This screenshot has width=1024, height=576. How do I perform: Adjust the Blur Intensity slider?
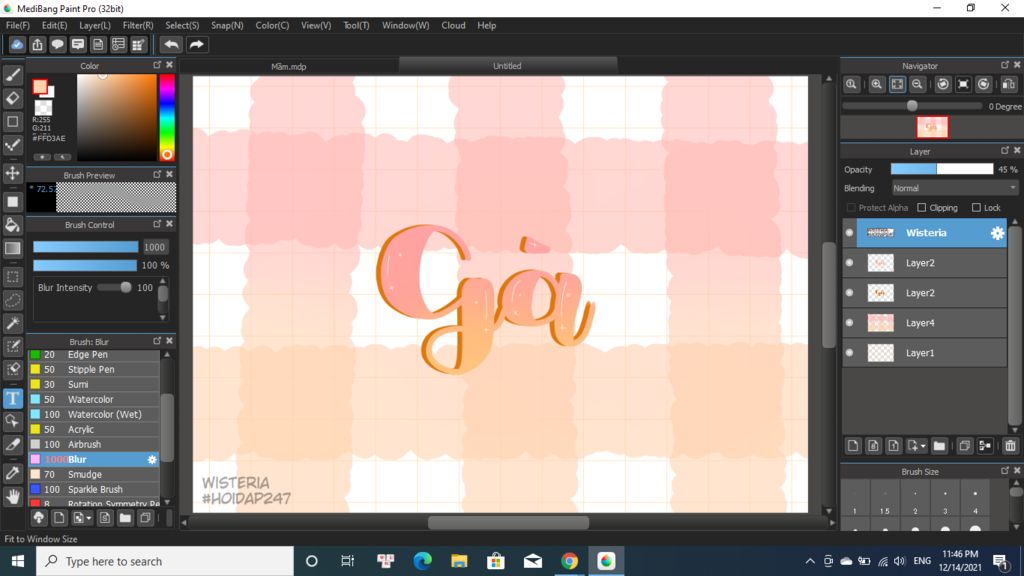(x=114, y=287)
